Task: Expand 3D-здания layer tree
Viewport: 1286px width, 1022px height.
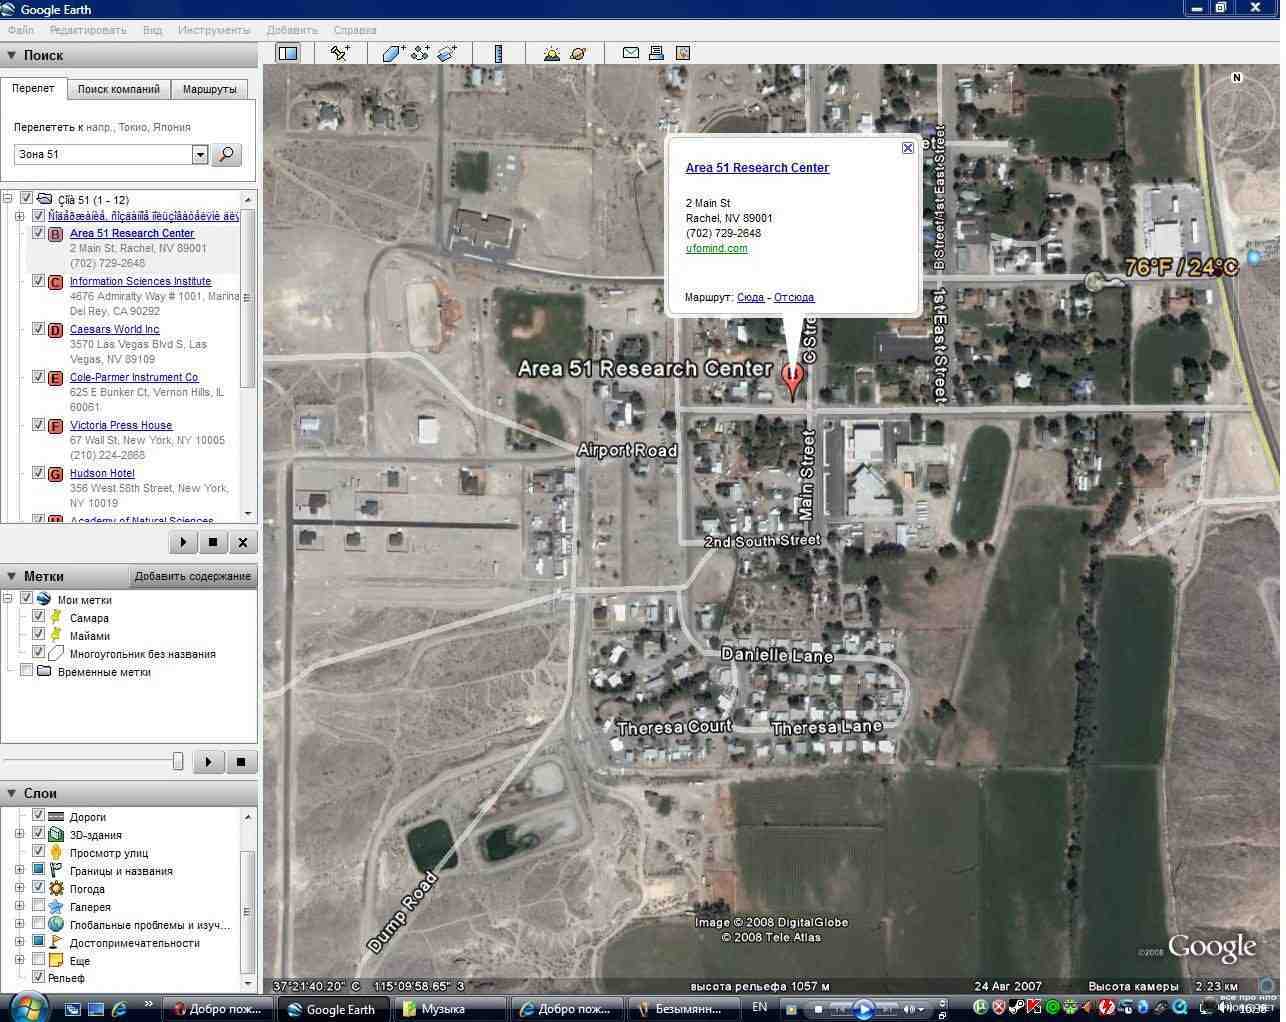Action: (19, 834)
